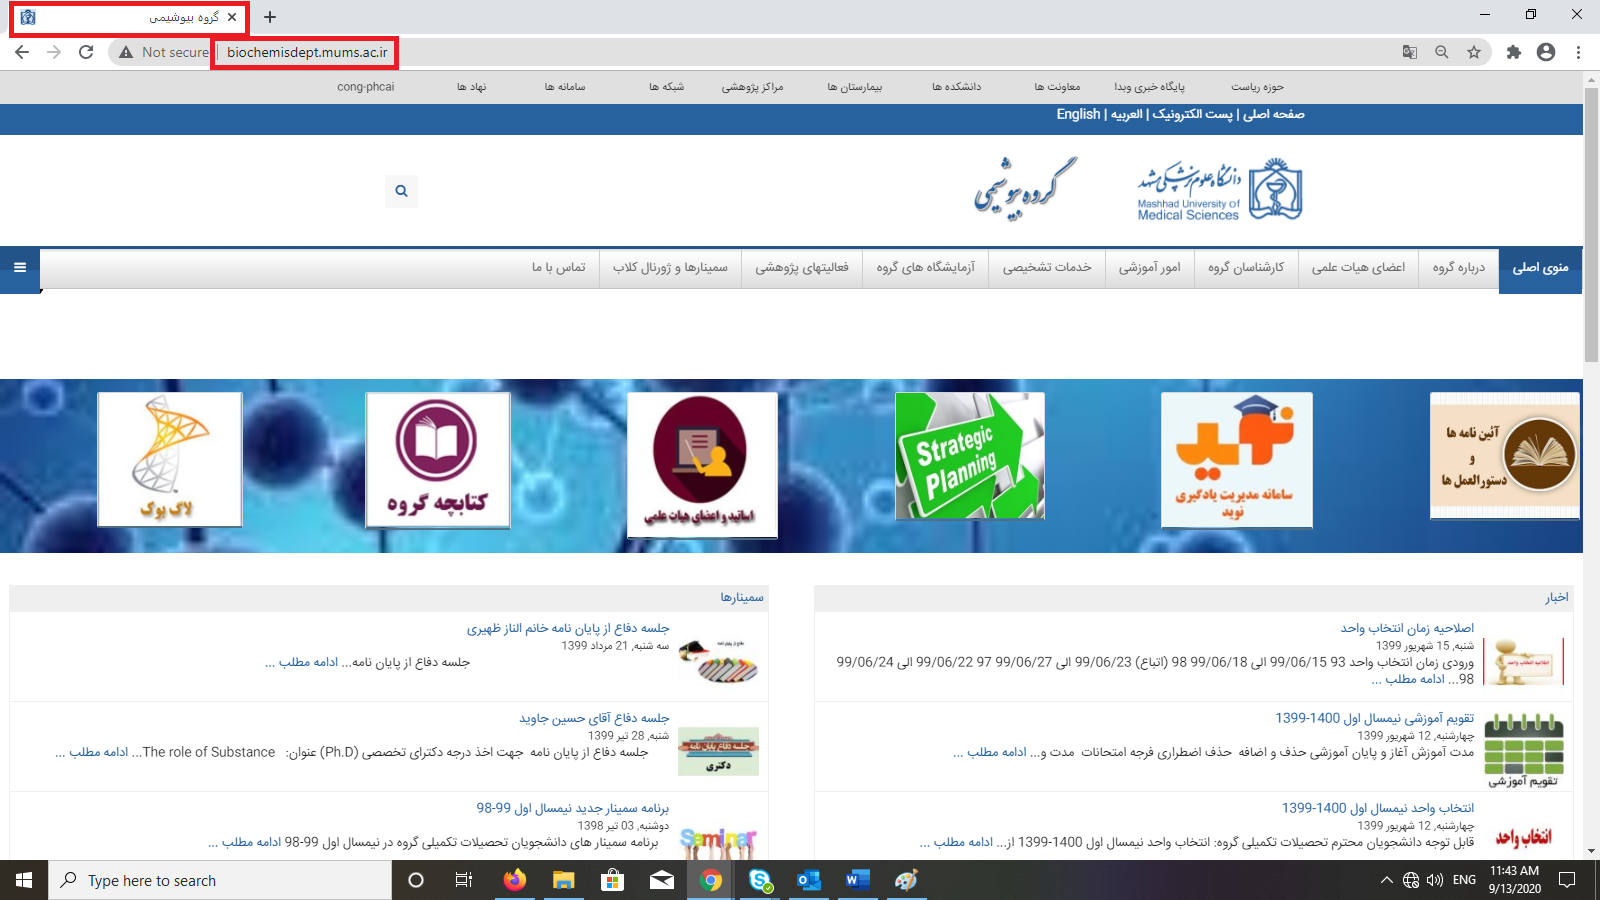1600x900 pixels.
Task: Open the hamburger menu on the nav bar
Action: tap(20, 267)
